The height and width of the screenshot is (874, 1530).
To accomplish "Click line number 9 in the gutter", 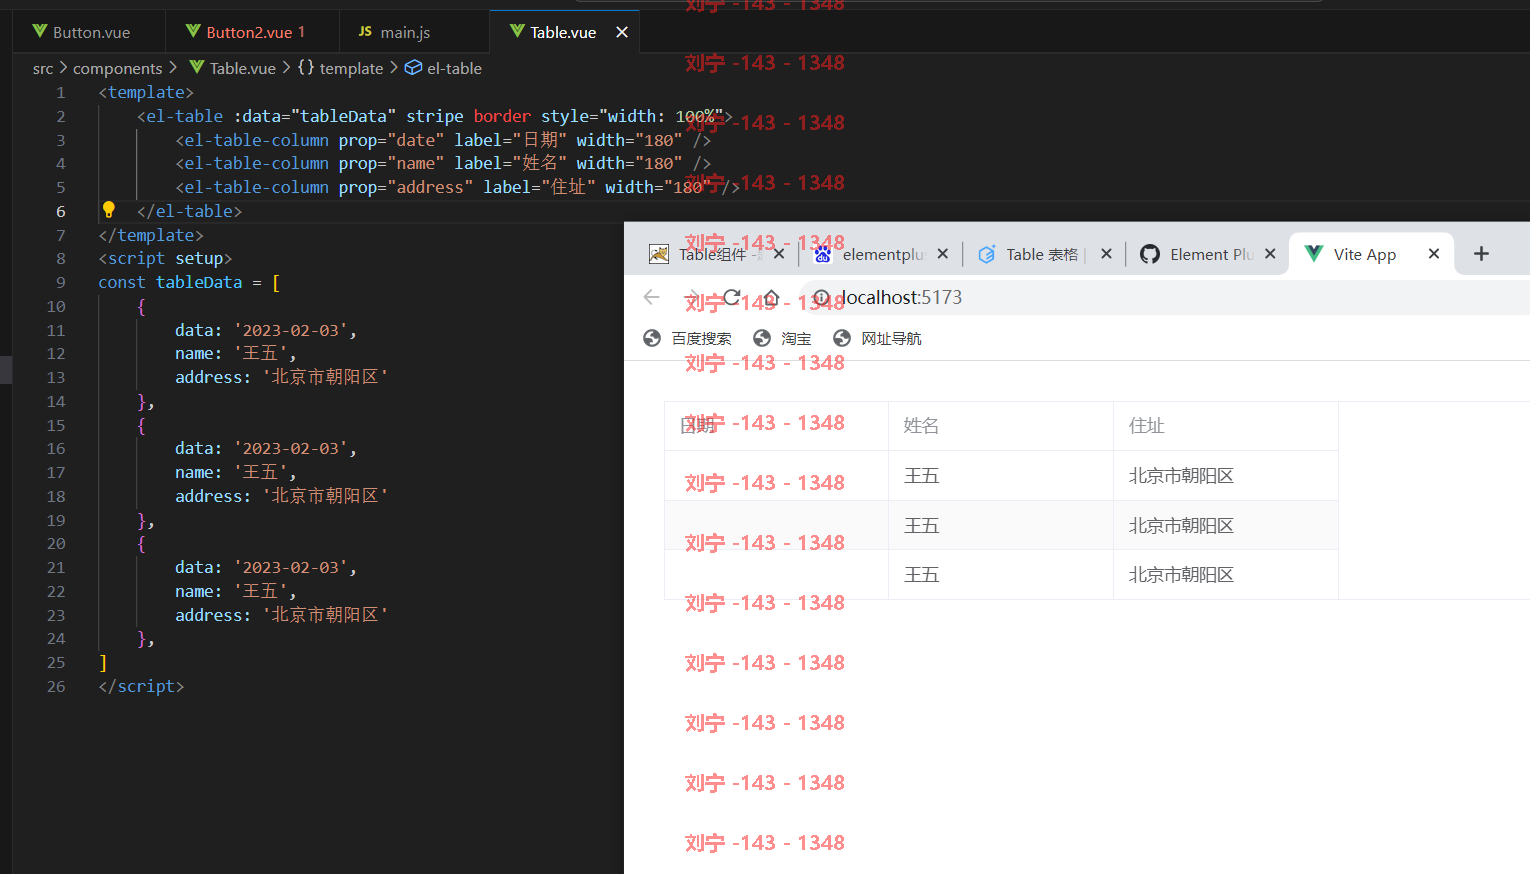I will coord(60,282).
